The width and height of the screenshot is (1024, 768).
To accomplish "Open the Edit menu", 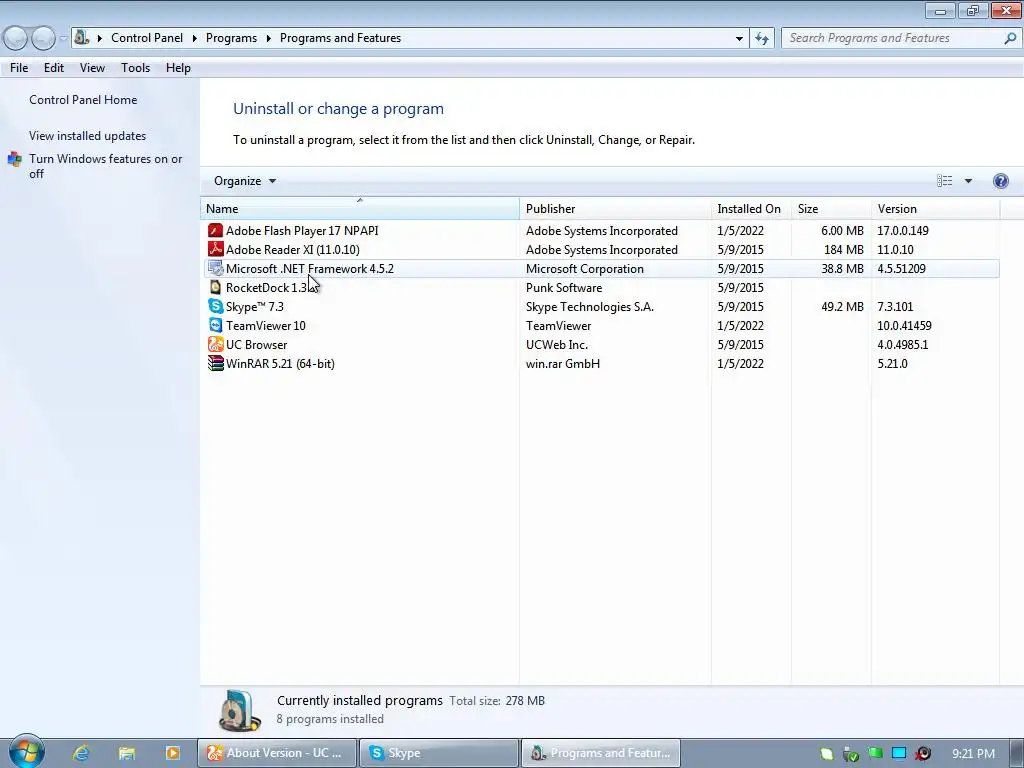I will coord(54,68).
